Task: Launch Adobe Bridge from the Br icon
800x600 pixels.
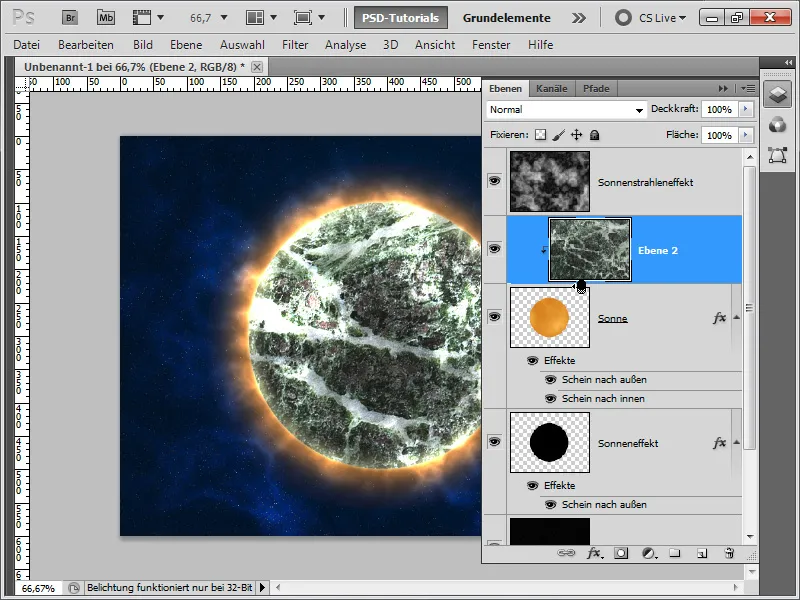Action: click(70, 18)
